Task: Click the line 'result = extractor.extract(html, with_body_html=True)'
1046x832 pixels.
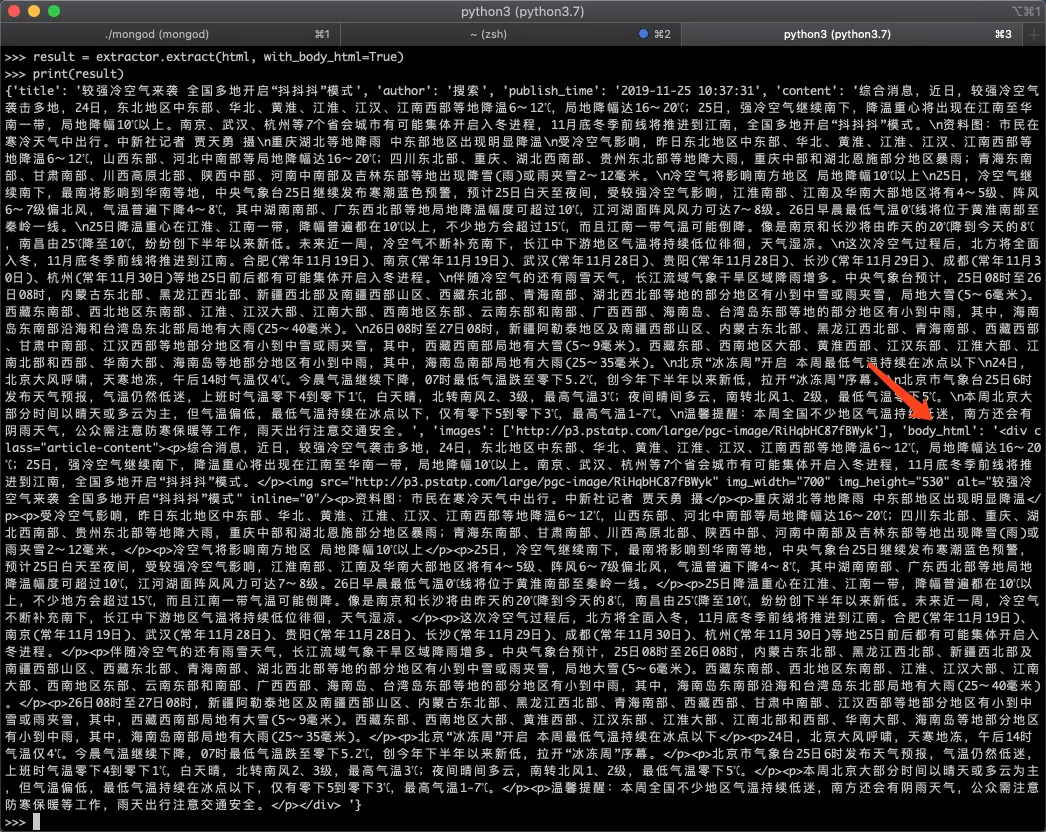Action: [x=218, y=57]
